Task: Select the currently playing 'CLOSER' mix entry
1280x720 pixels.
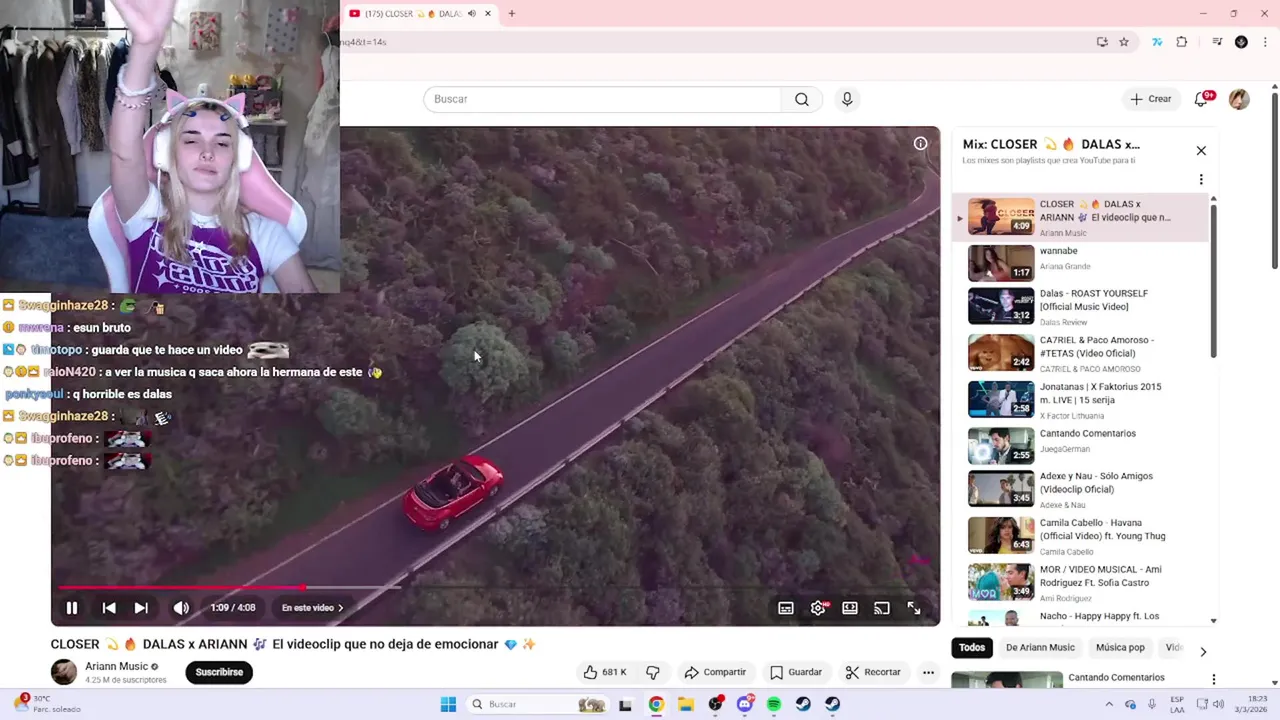Action: (1080, 217)
